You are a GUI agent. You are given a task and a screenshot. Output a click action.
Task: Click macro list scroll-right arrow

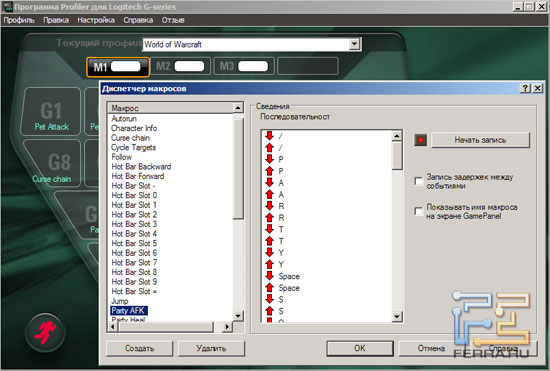[x=227, y=327]
